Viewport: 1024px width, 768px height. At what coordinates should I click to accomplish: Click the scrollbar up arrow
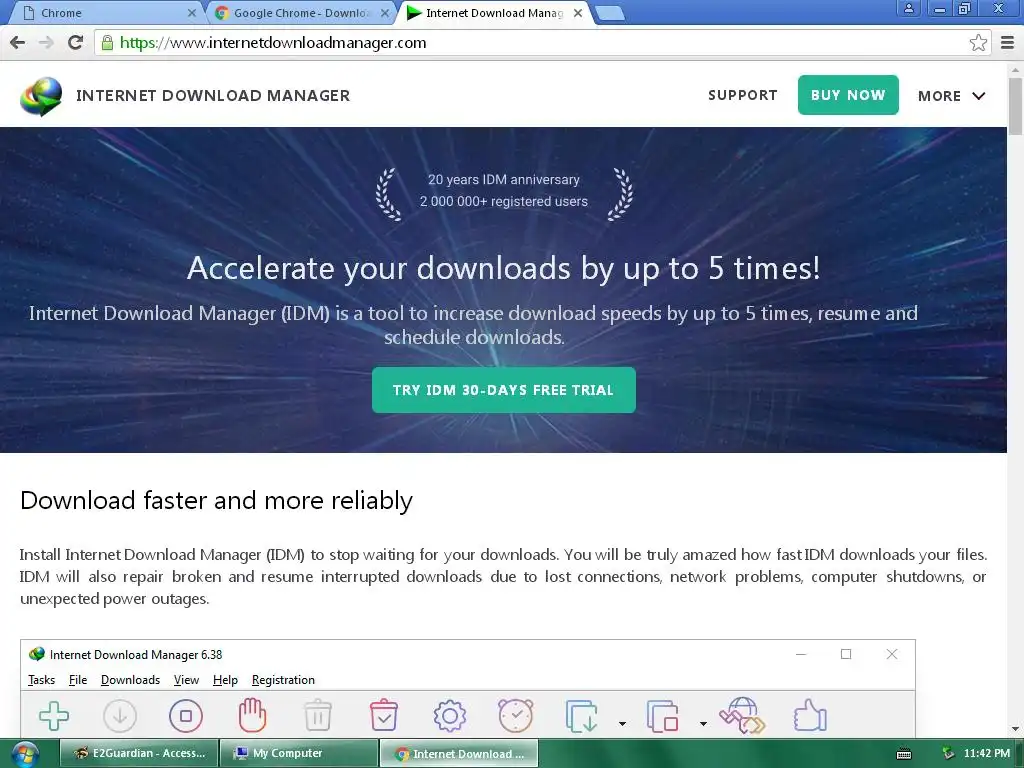pyautogui.click(x=1016, y=69)
